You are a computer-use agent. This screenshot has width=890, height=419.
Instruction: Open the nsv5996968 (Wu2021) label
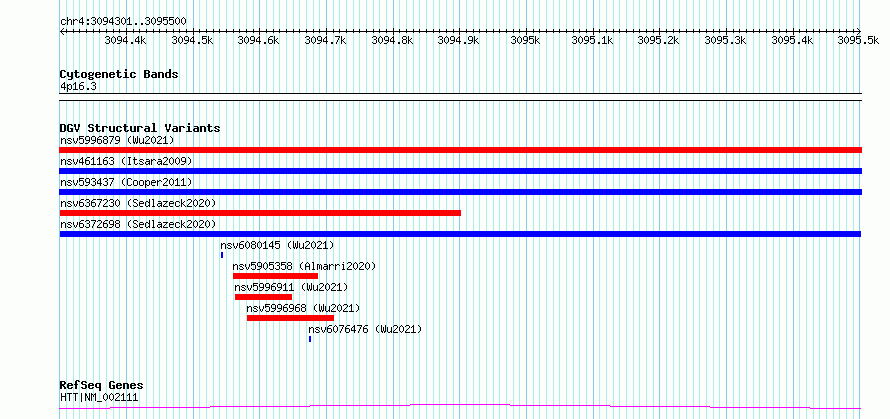pyautogui.click(x=303, y=308)
